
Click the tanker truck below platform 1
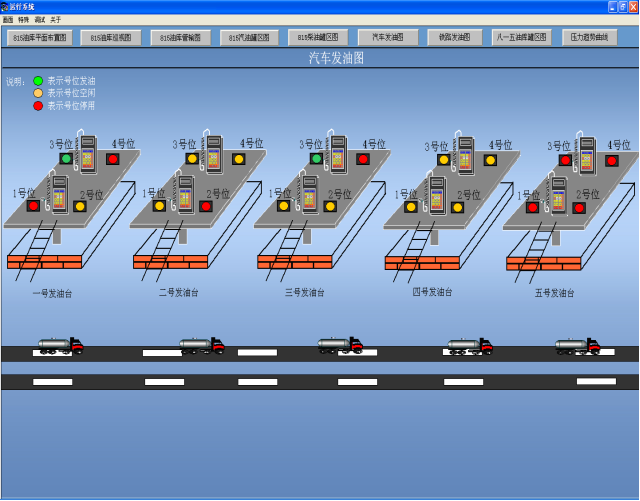click(60, 345)
